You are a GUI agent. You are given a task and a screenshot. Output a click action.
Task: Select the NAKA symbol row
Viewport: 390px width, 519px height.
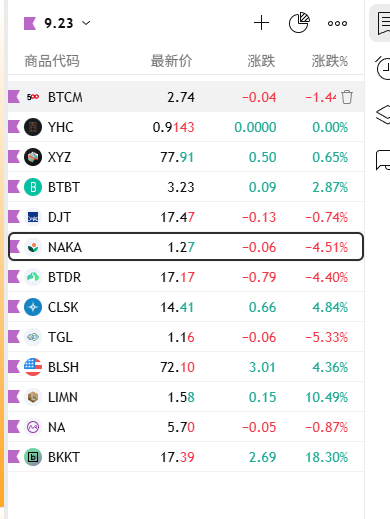click(x=186, y=247)
